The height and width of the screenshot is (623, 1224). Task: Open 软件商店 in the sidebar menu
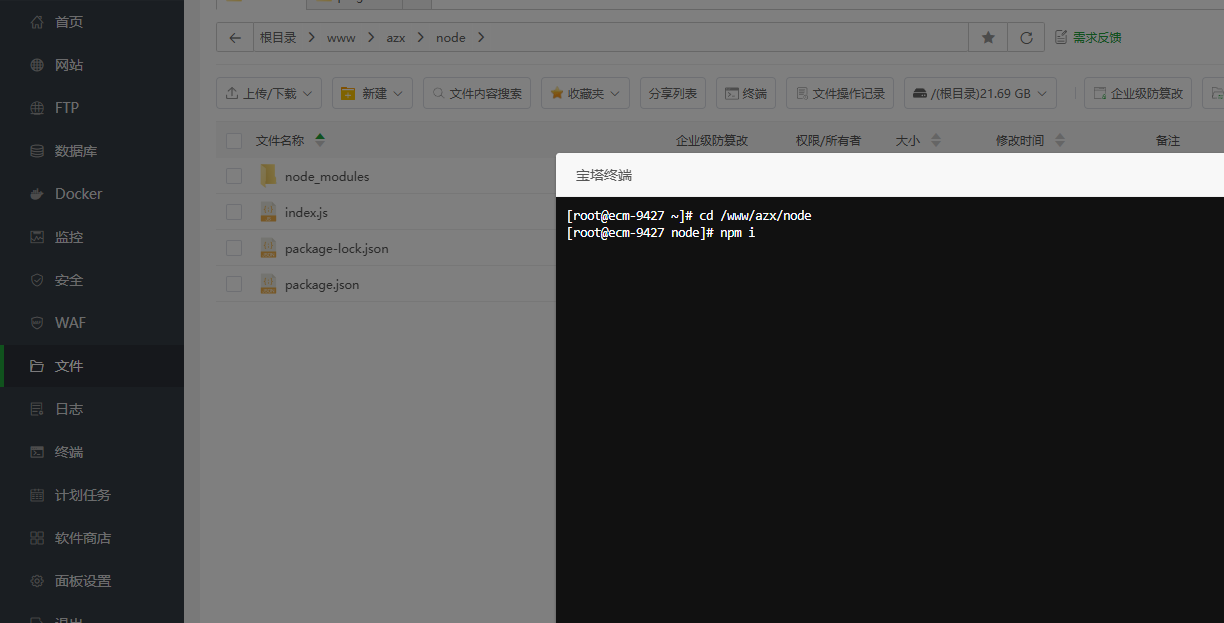click(x=92, y=538)
